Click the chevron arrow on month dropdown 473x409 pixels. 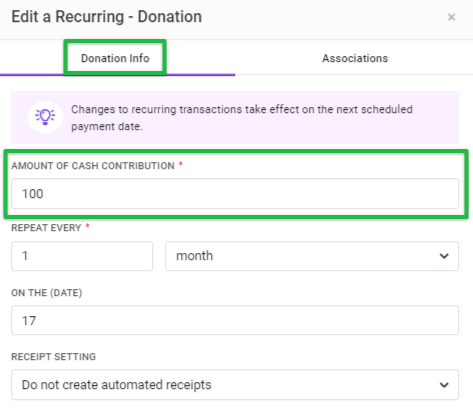[x=444, y=256]
